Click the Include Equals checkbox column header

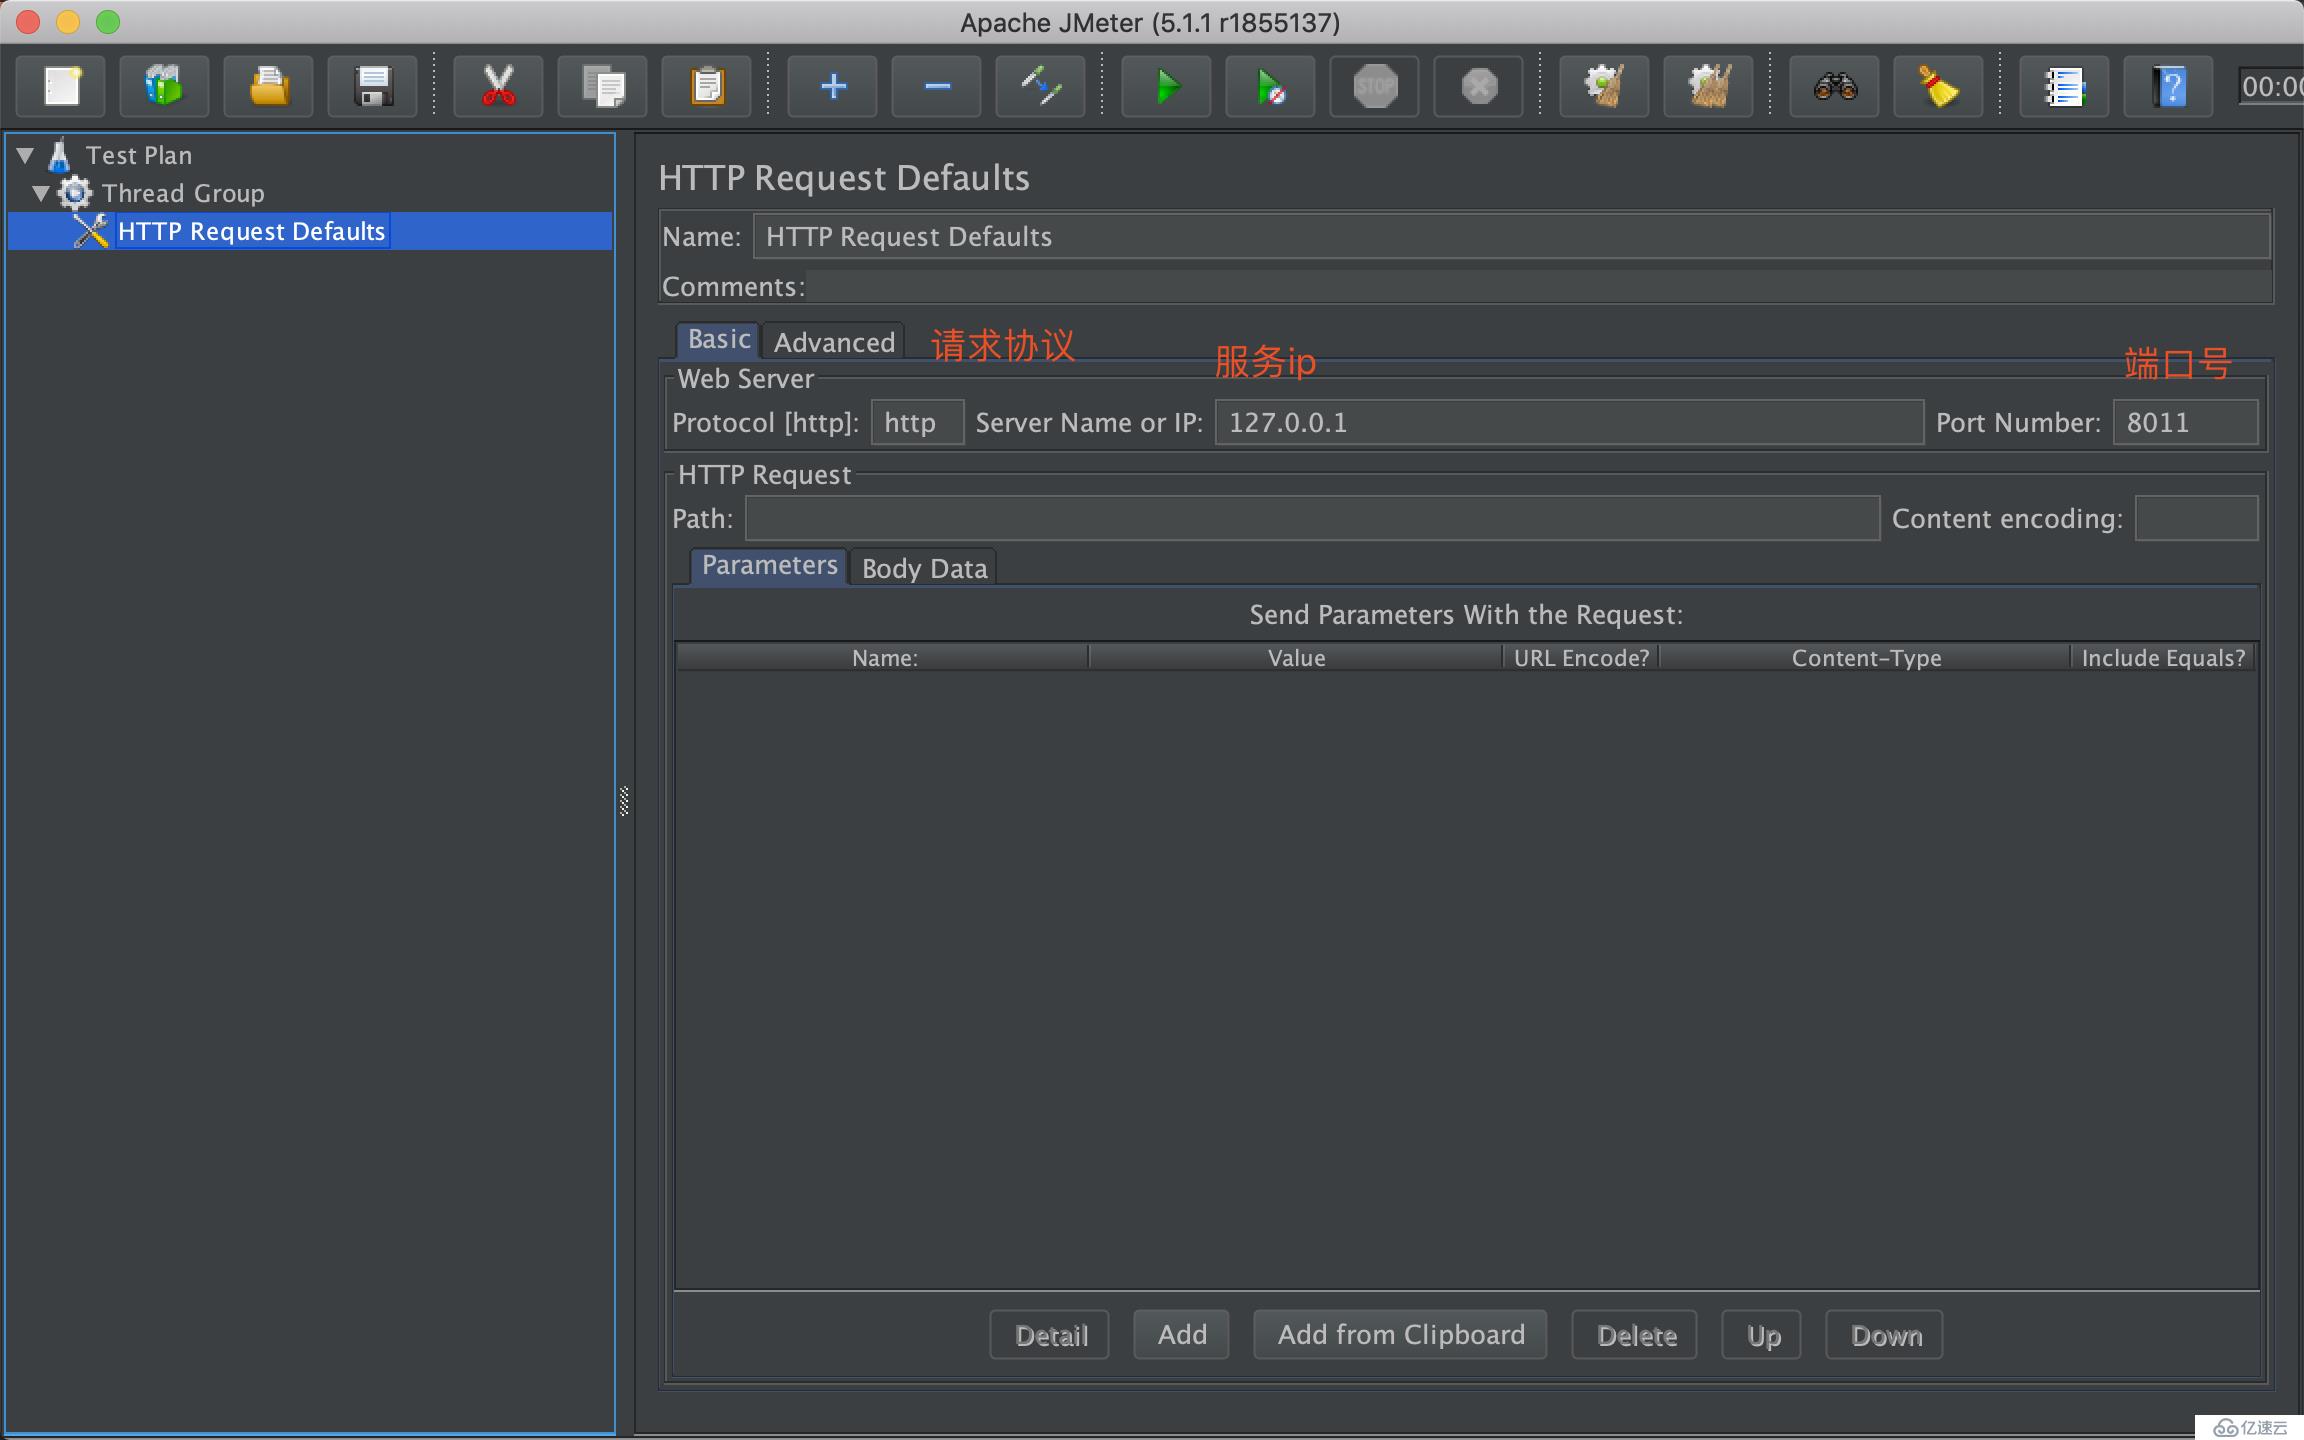pos(2165,657)
